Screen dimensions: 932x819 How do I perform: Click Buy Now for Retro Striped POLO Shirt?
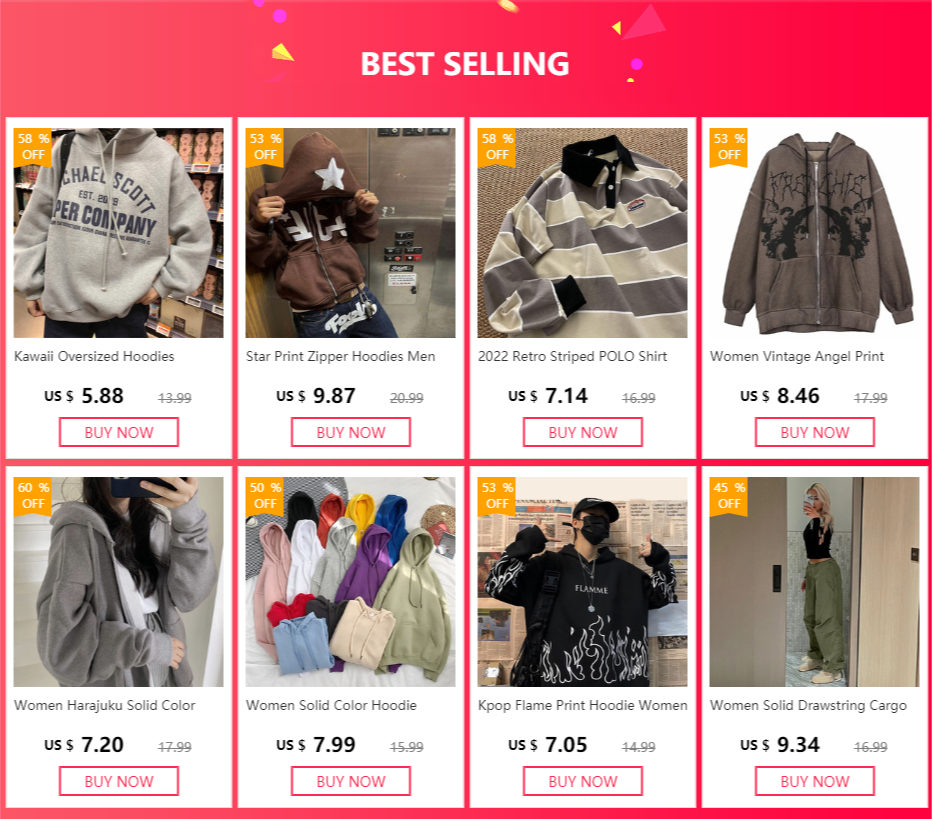[582, 432]
